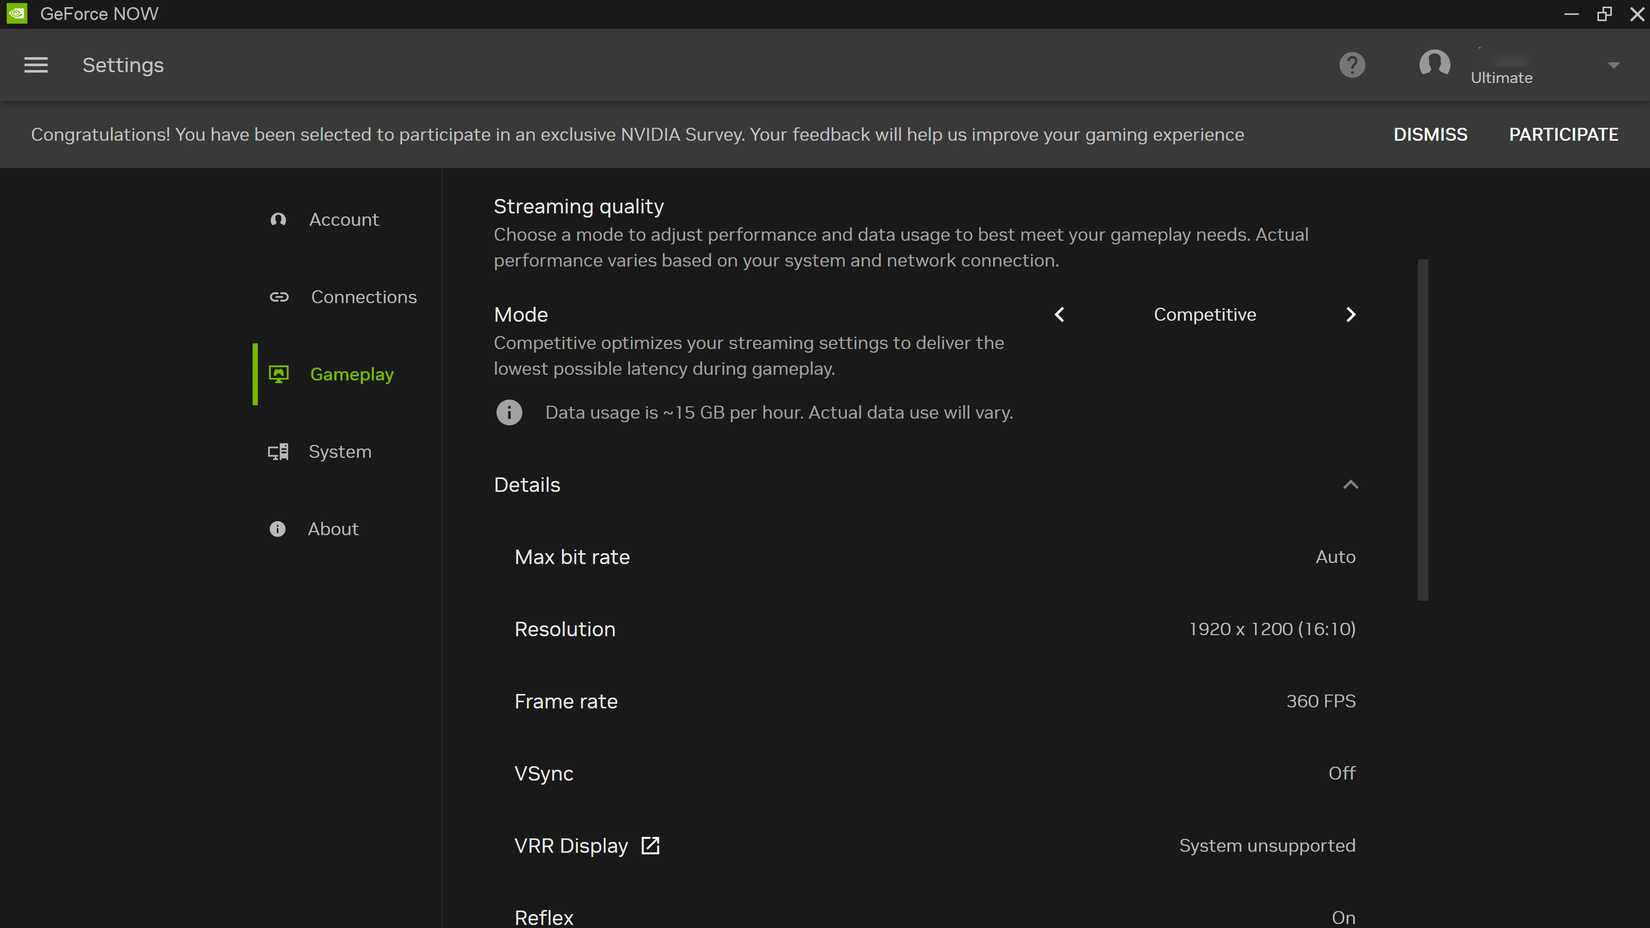
Task: Switch to next streaming mode with right chevron
Action: [1351, 314]
